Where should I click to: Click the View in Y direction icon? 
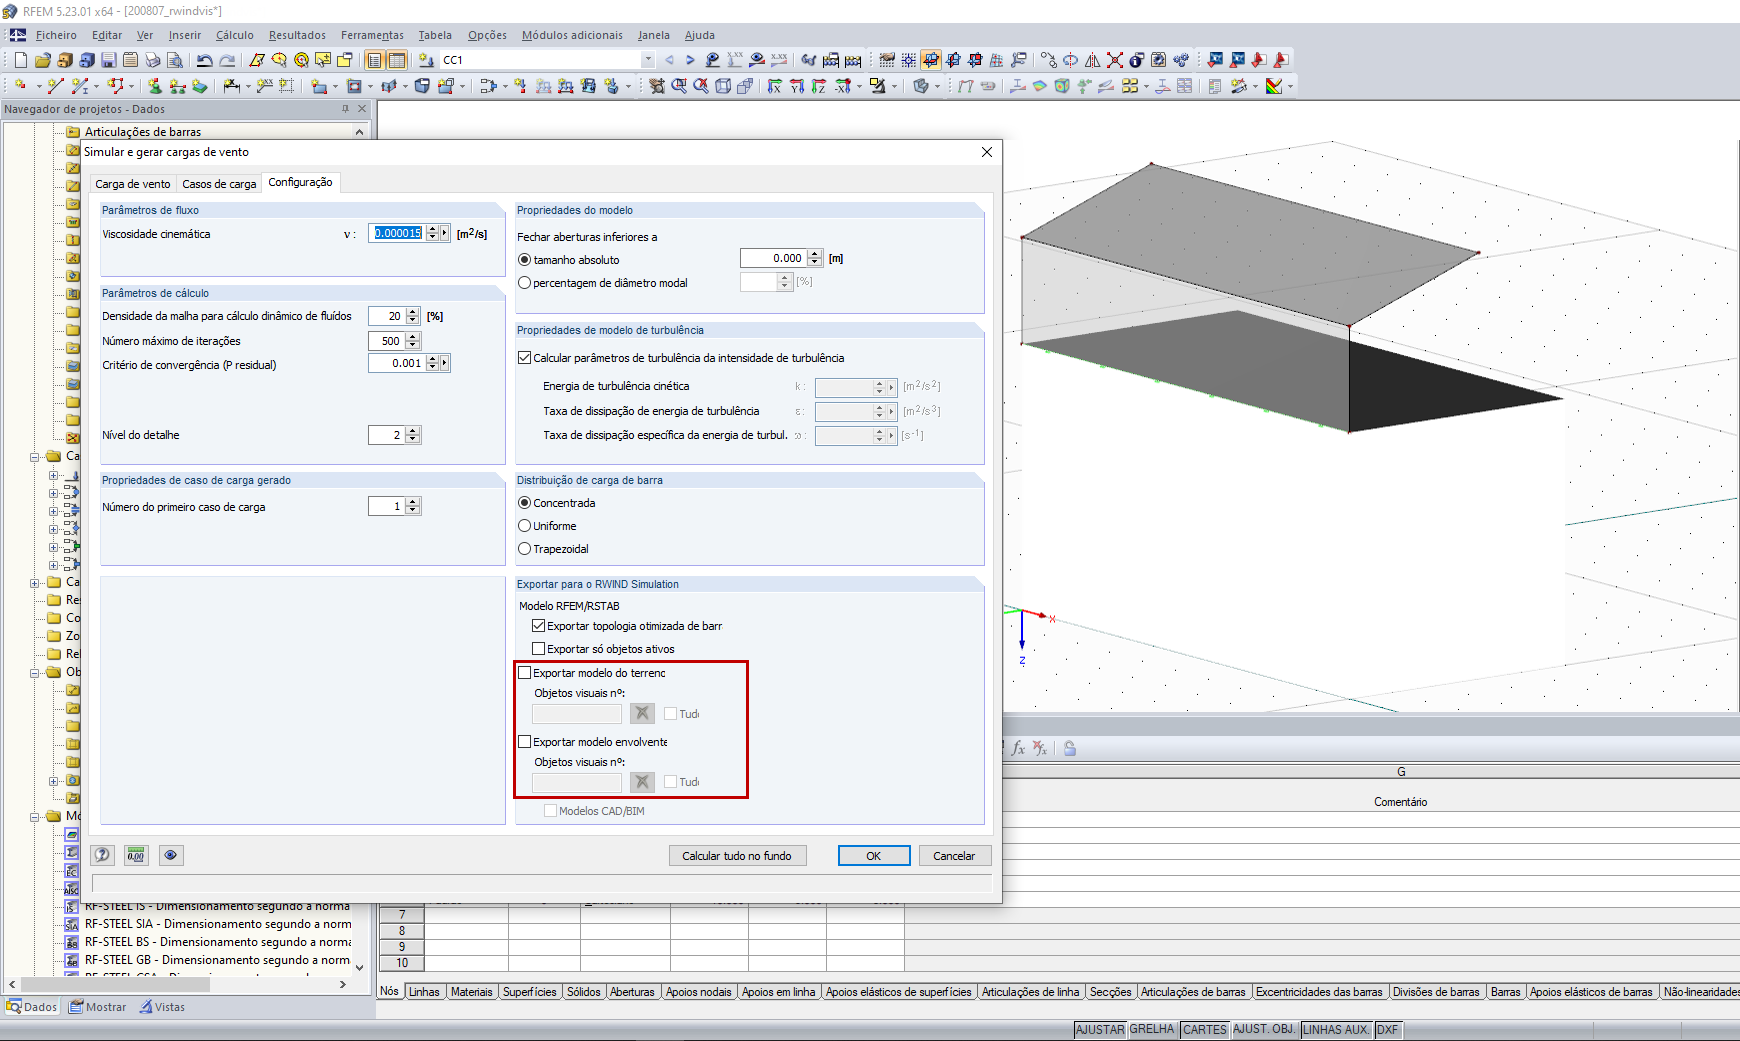click(797, 86)
